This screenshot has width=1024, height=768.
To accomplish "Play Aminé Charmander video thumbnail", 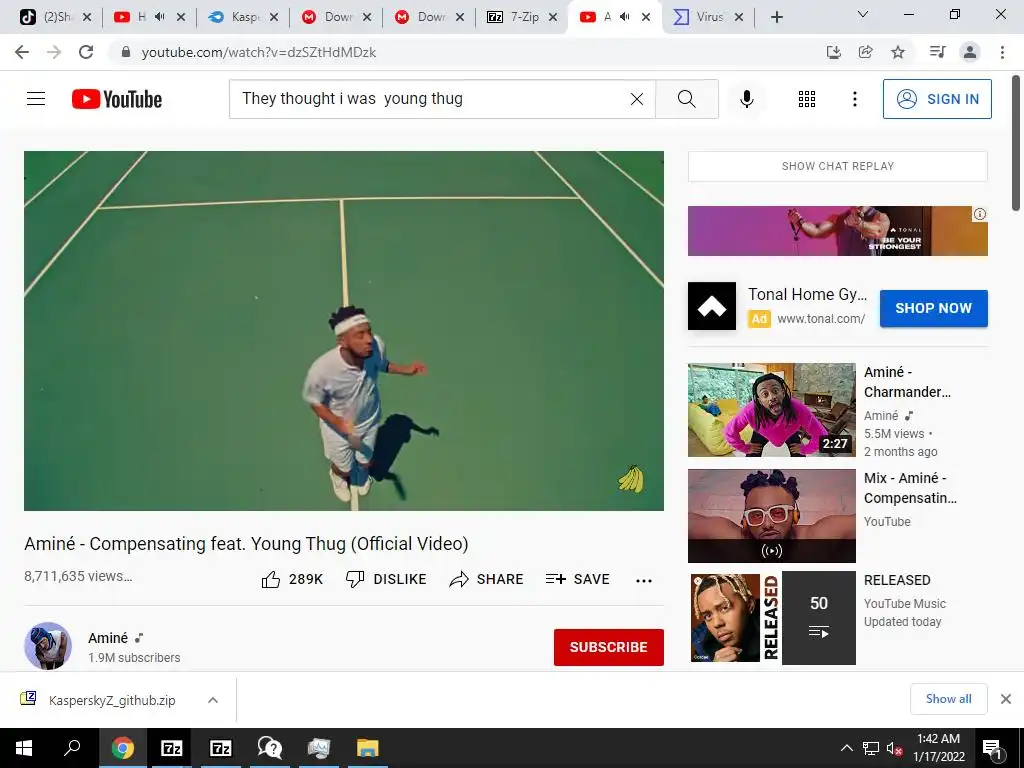I will pyautogui.click(x=771, y=410).
